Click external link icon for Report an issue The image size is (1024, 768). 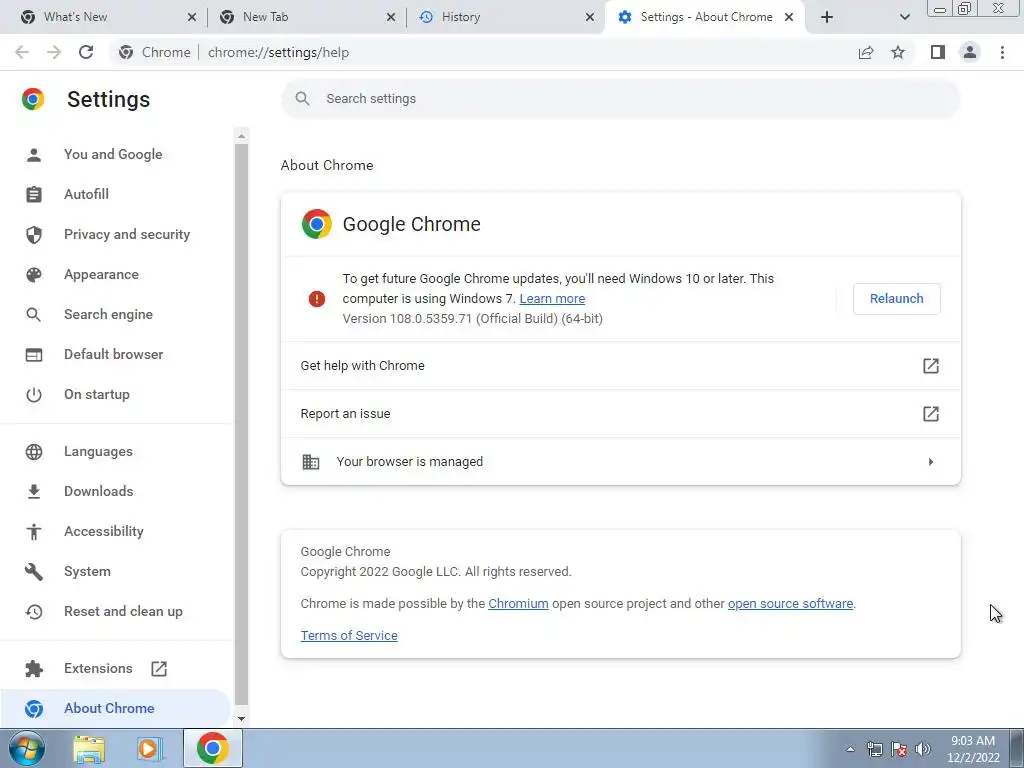pyautogui.click(x=931, y=413)
